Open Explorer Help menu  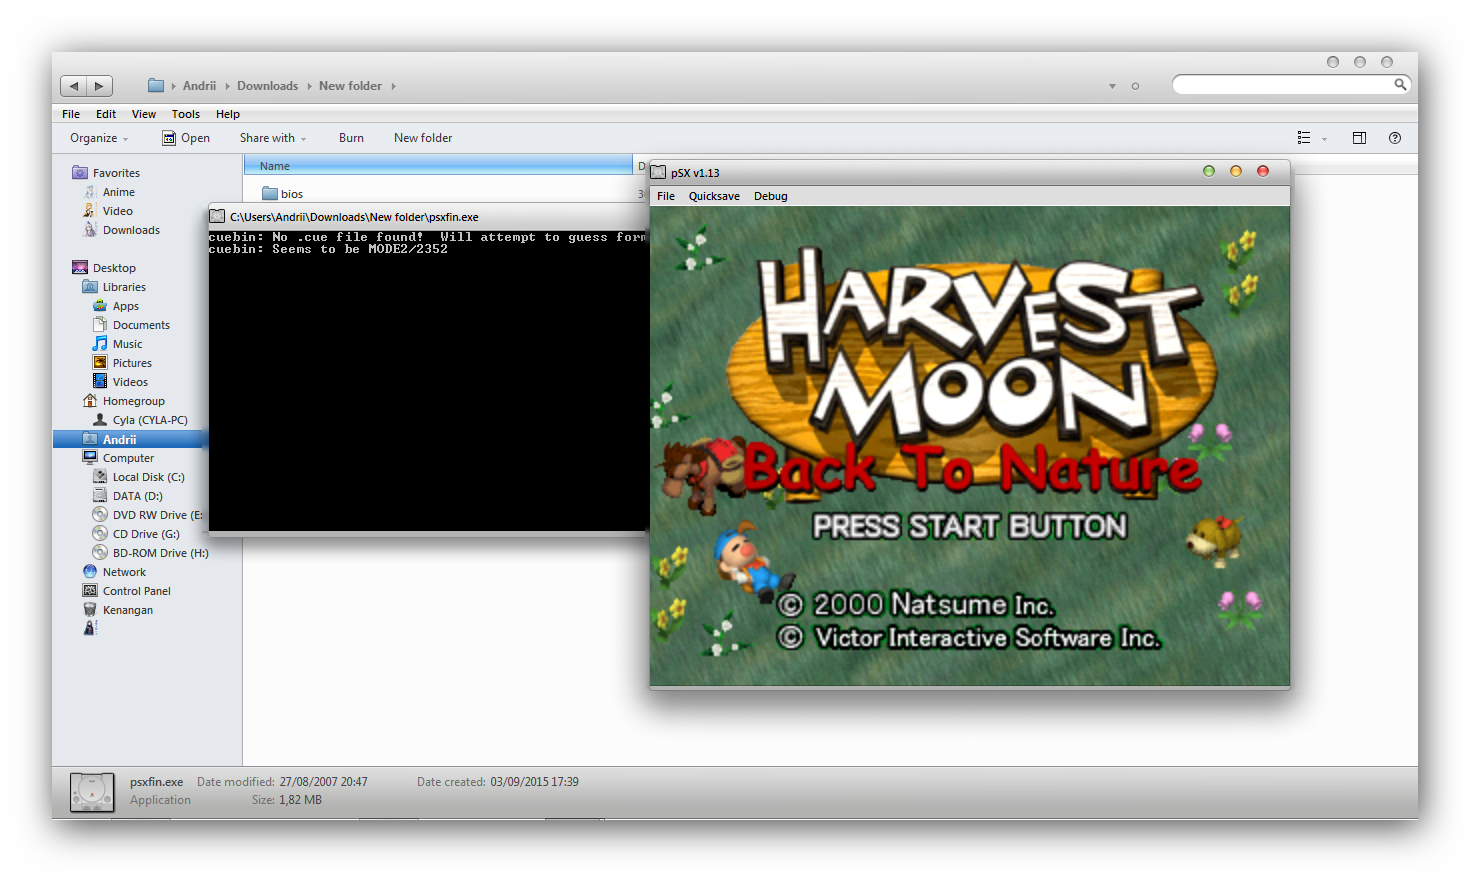[x=228, y=114]
